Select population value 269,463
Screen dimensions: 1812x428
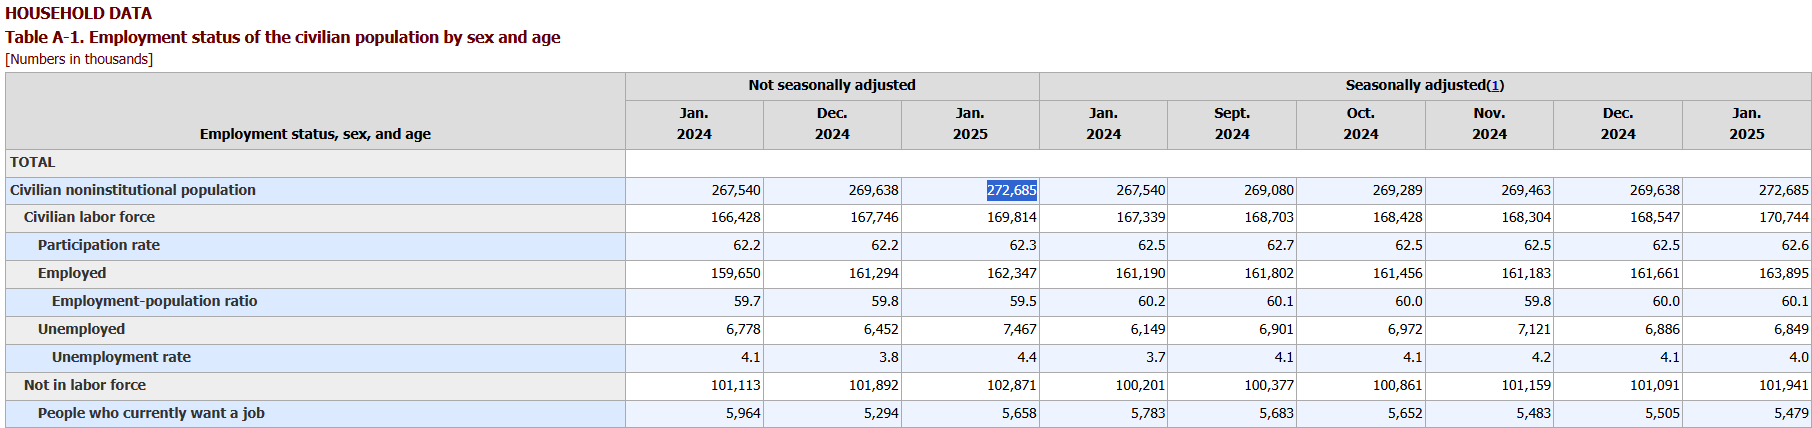1526,190
